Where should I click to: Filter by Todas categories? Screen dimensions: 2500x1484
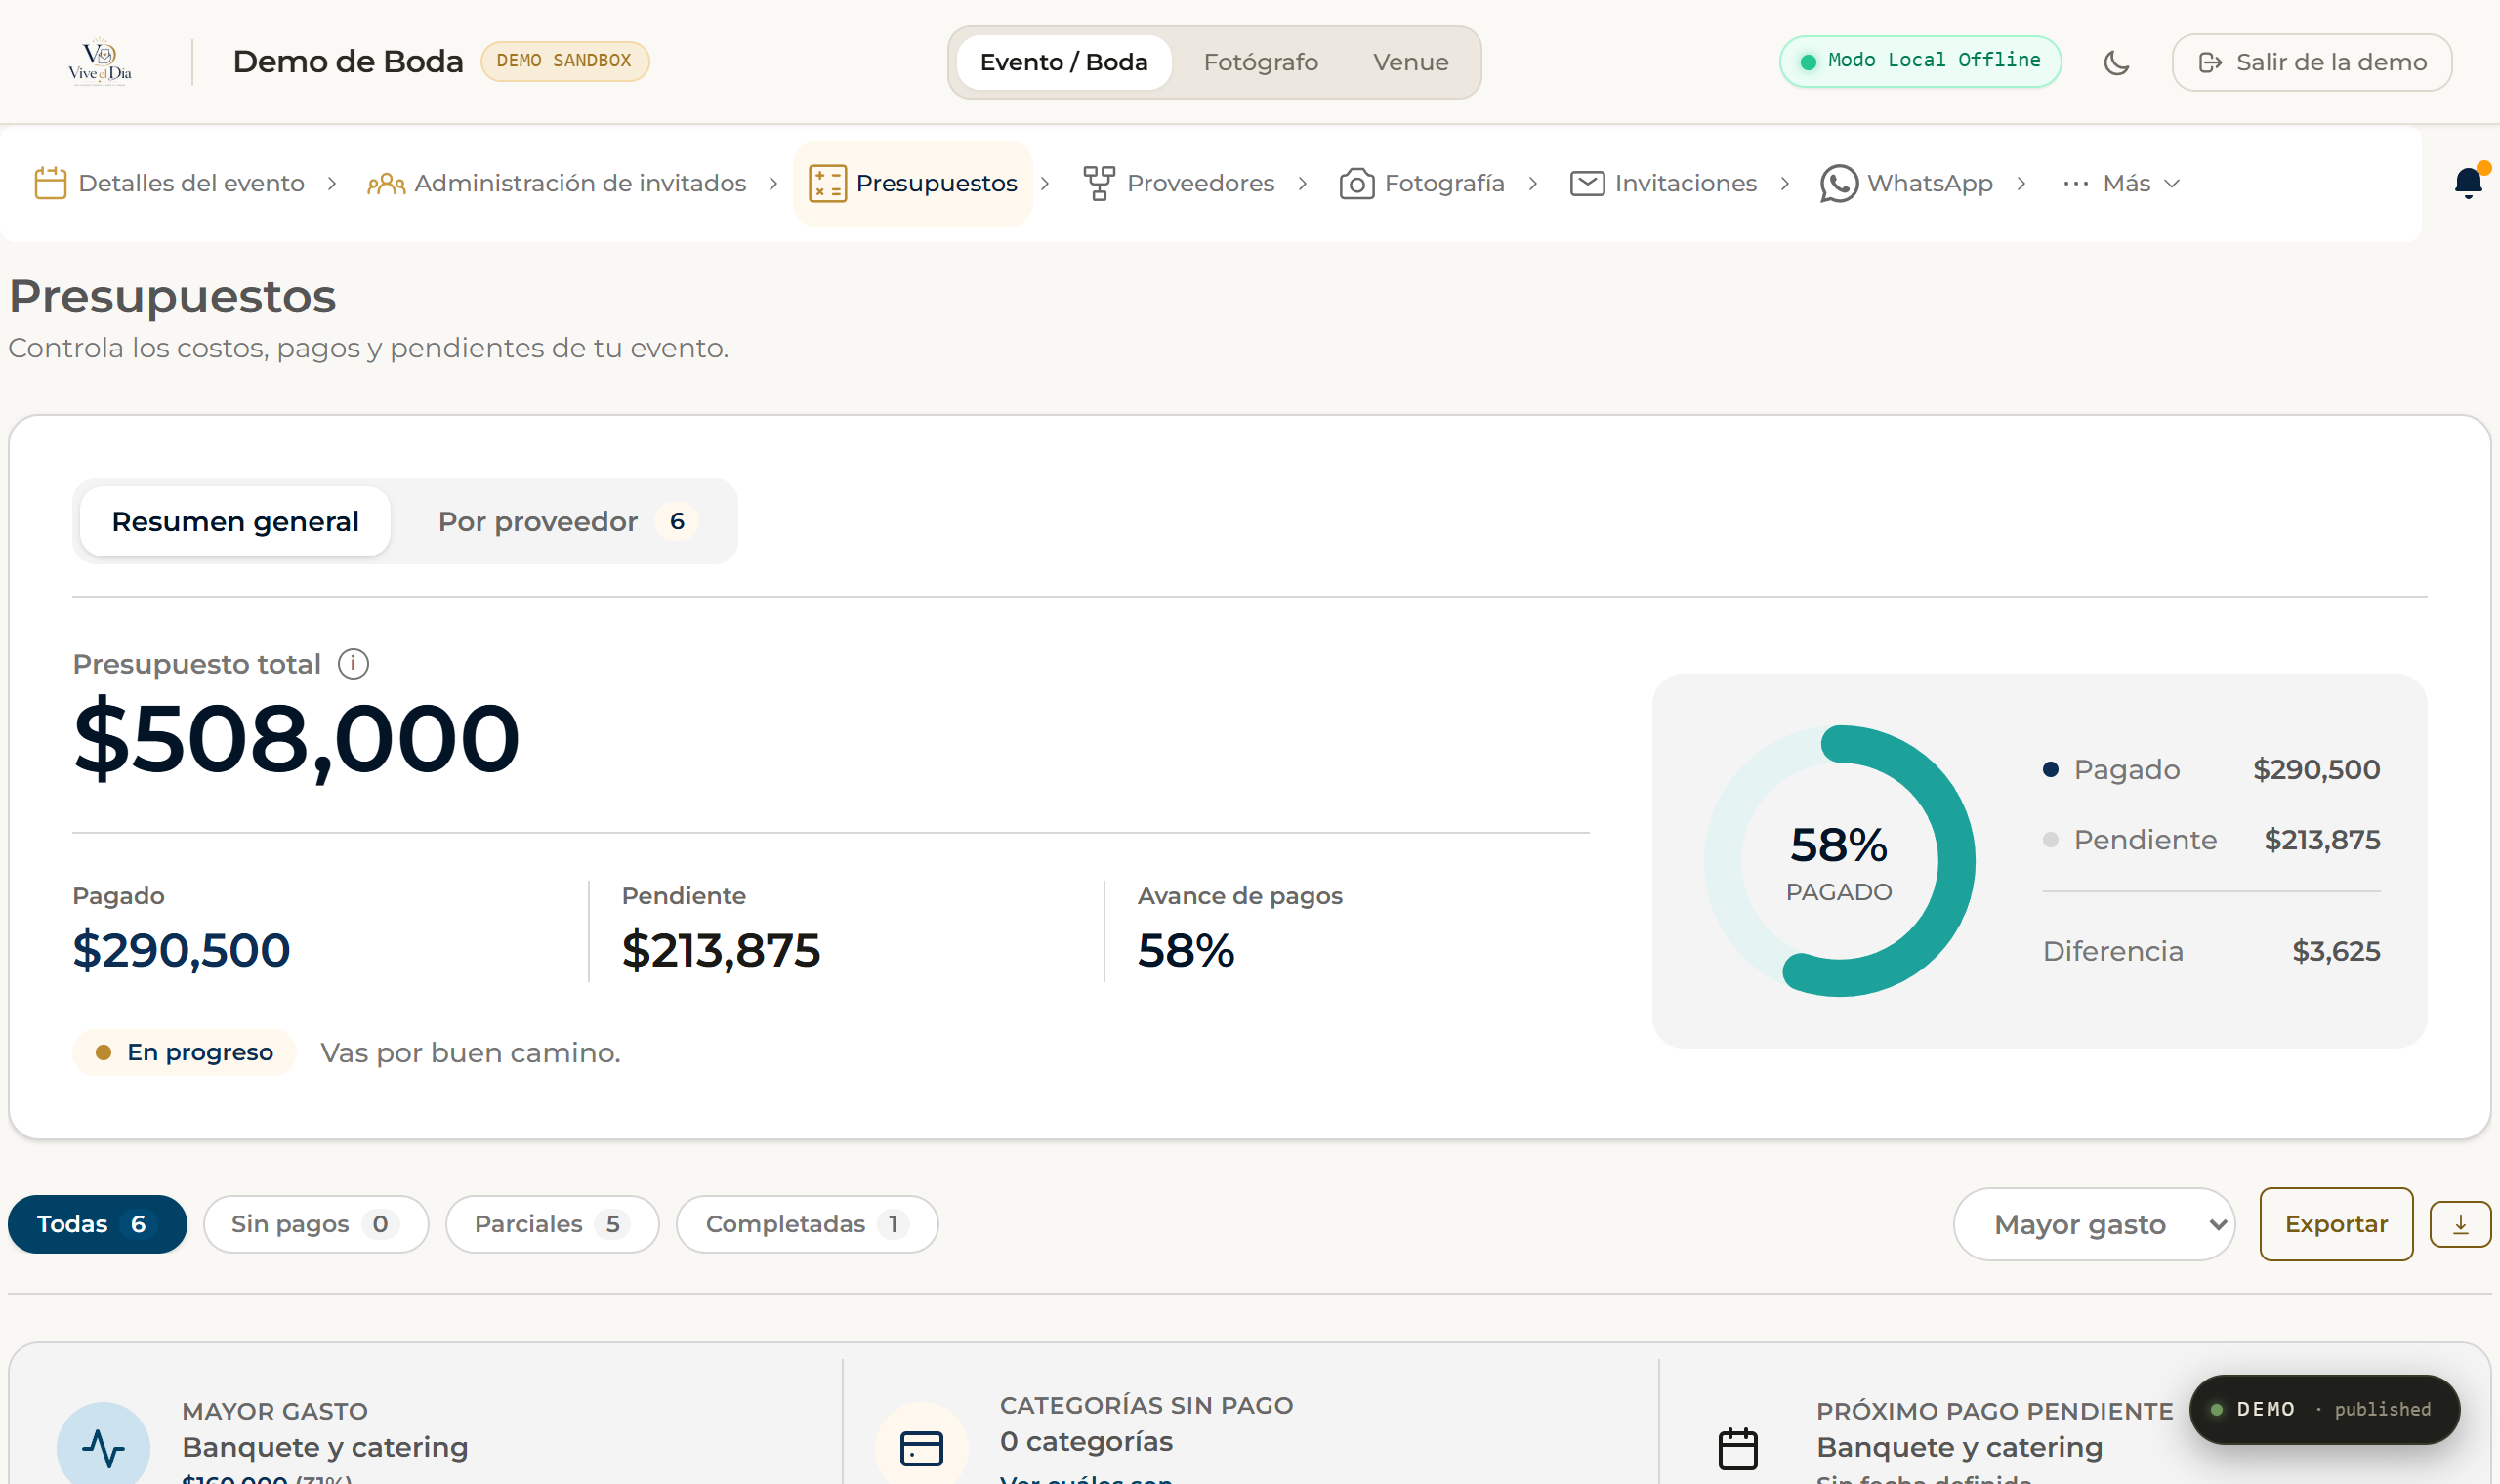[x=97, y=1224]
